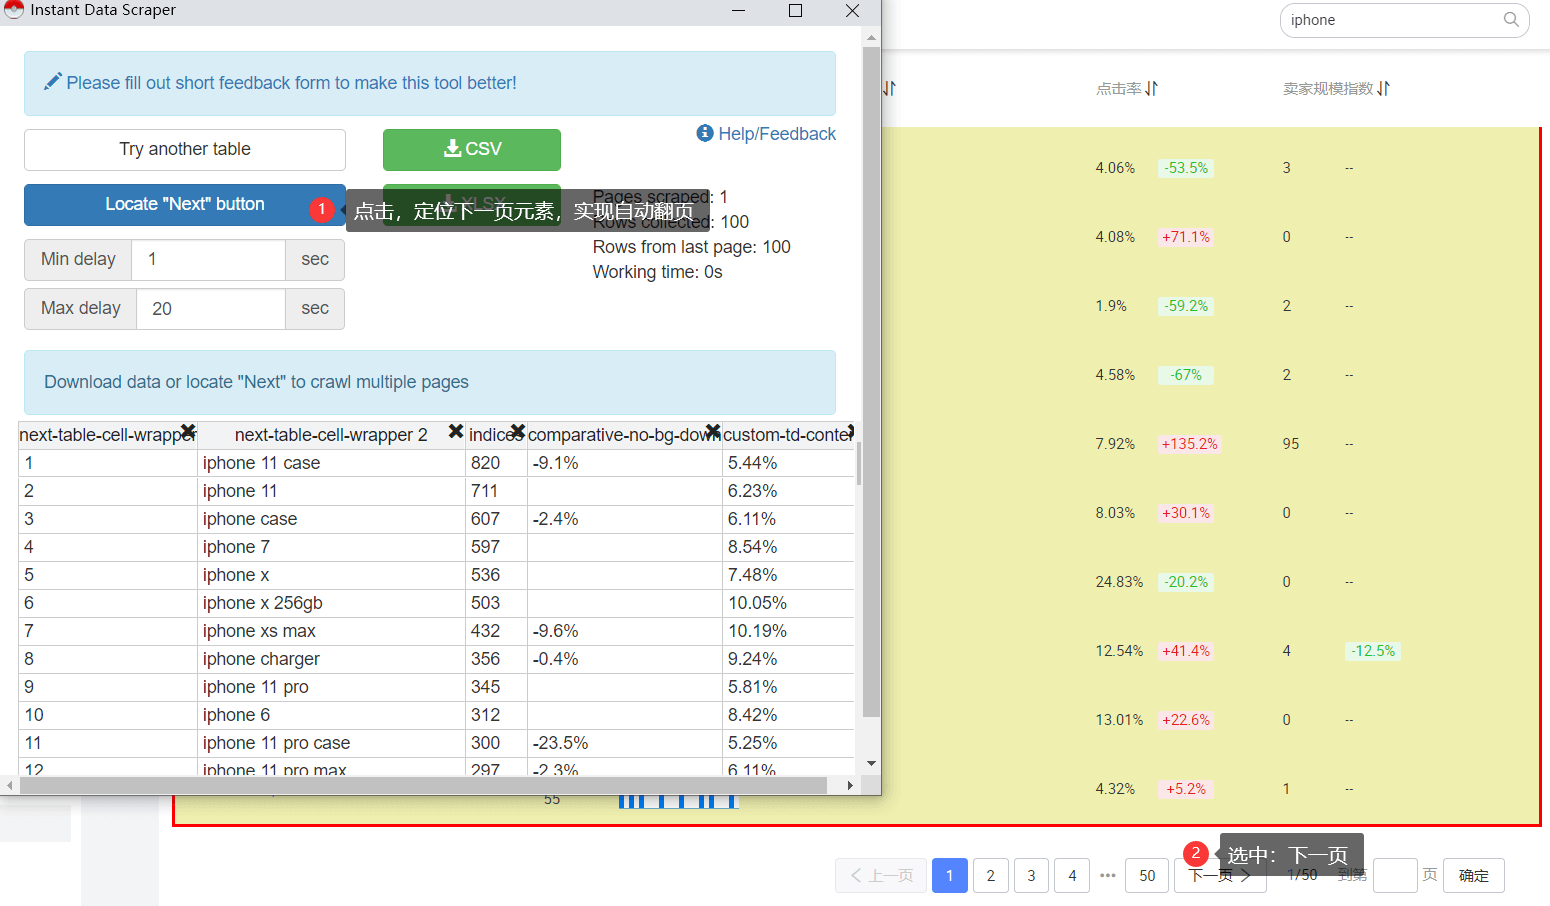Remove the first next-table-cell-wrapper column
1550x906 pixels.
[x=187, y=432]
